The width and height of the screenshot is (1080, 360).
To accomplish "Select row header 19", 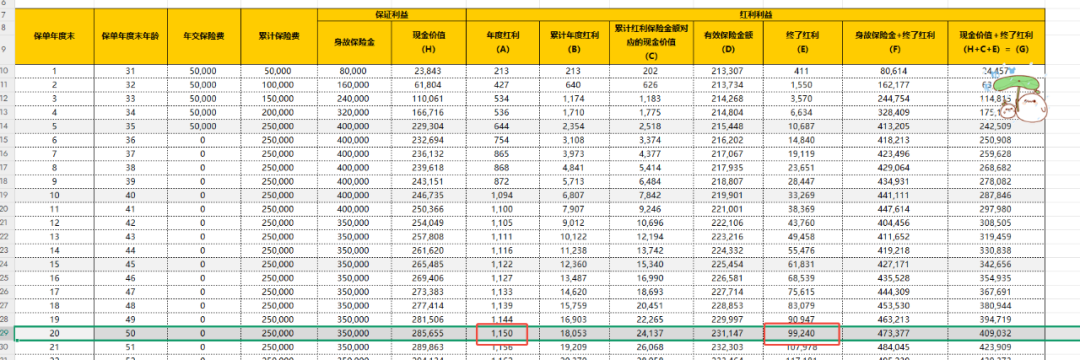I will [6, 195].
